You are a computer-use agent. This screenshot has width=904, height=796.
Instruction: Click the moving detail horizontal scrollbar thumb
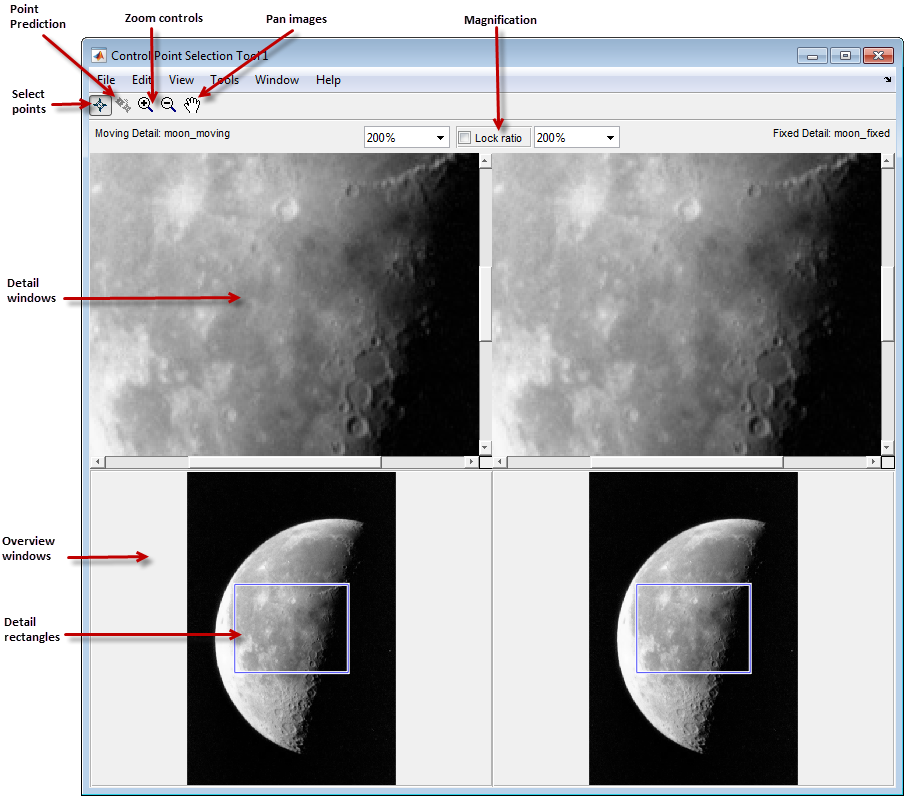284,462
